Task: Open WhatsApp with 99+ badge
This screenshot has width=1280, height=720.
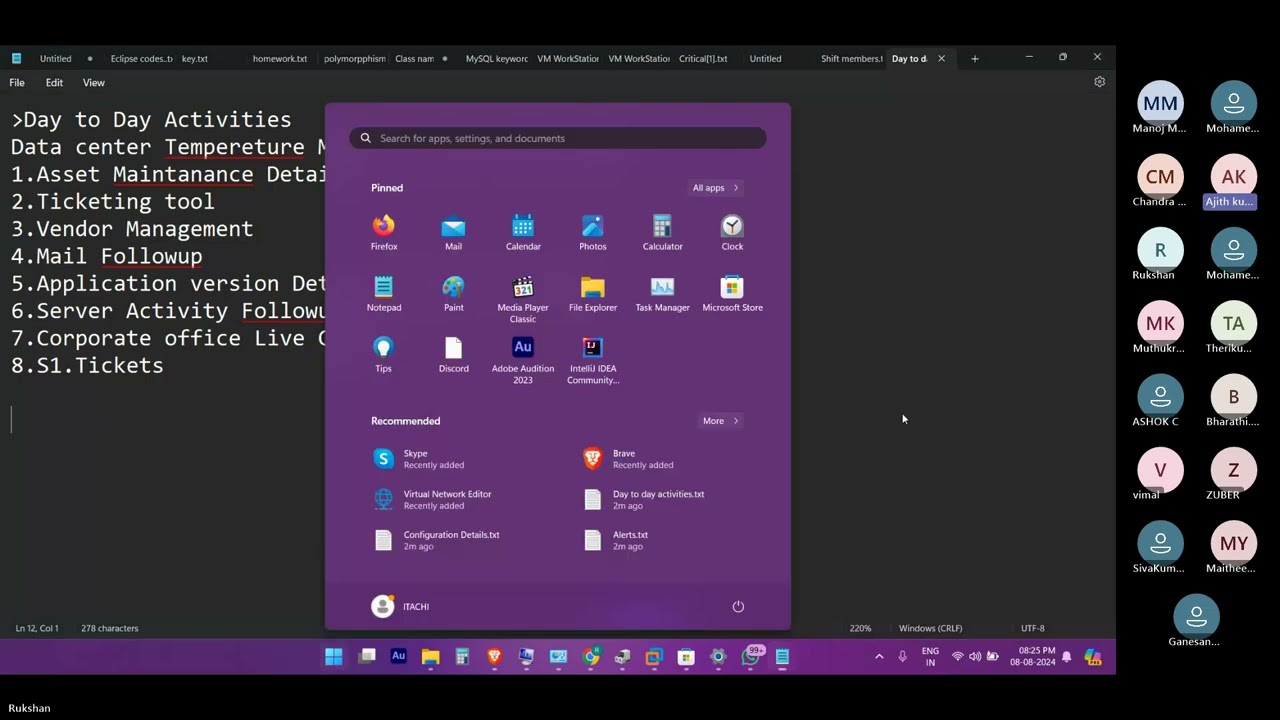Action: pos(752,656)
